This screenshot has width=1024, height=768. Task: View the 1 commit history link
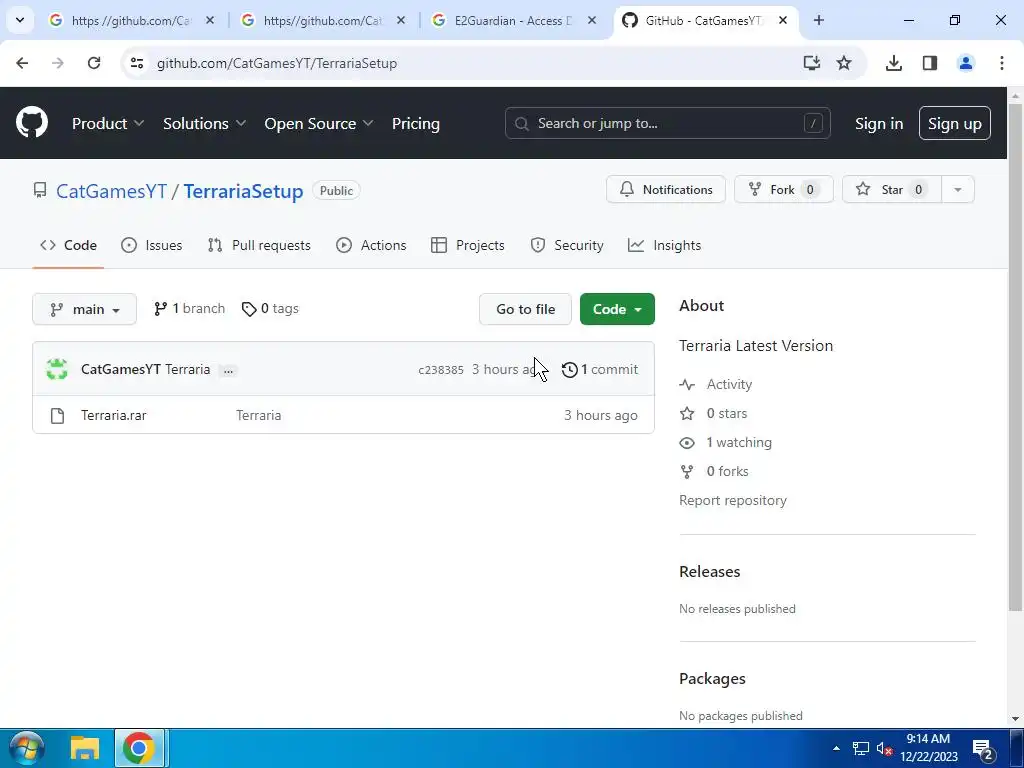[x=600, y=370]
